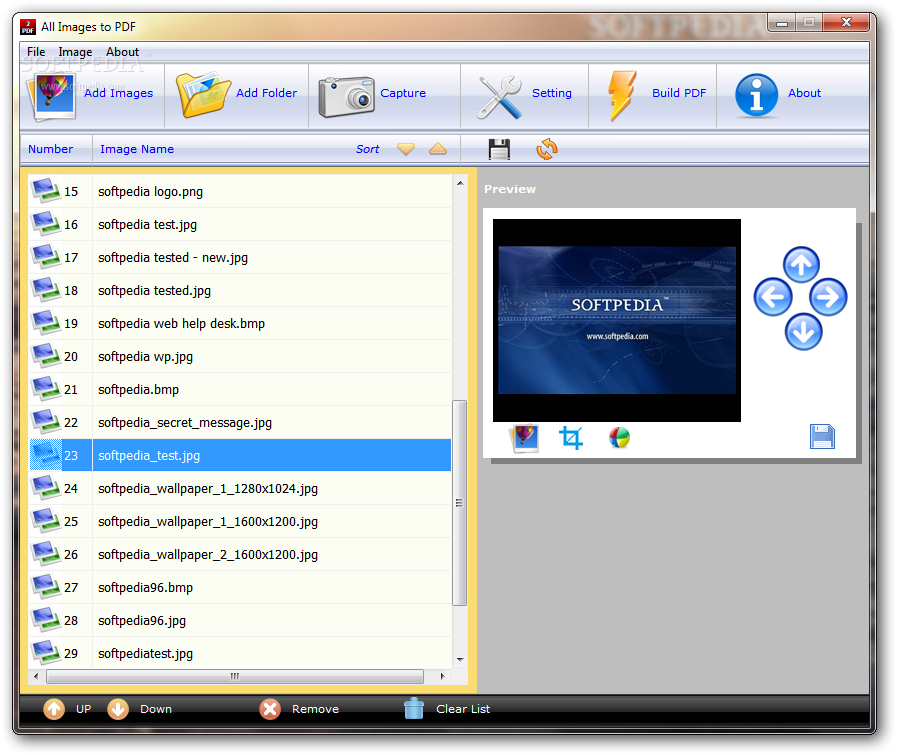Sort the list descending with the down triangle
The width and height of the screenshot is (897, 755).
(x=406, y=149)
